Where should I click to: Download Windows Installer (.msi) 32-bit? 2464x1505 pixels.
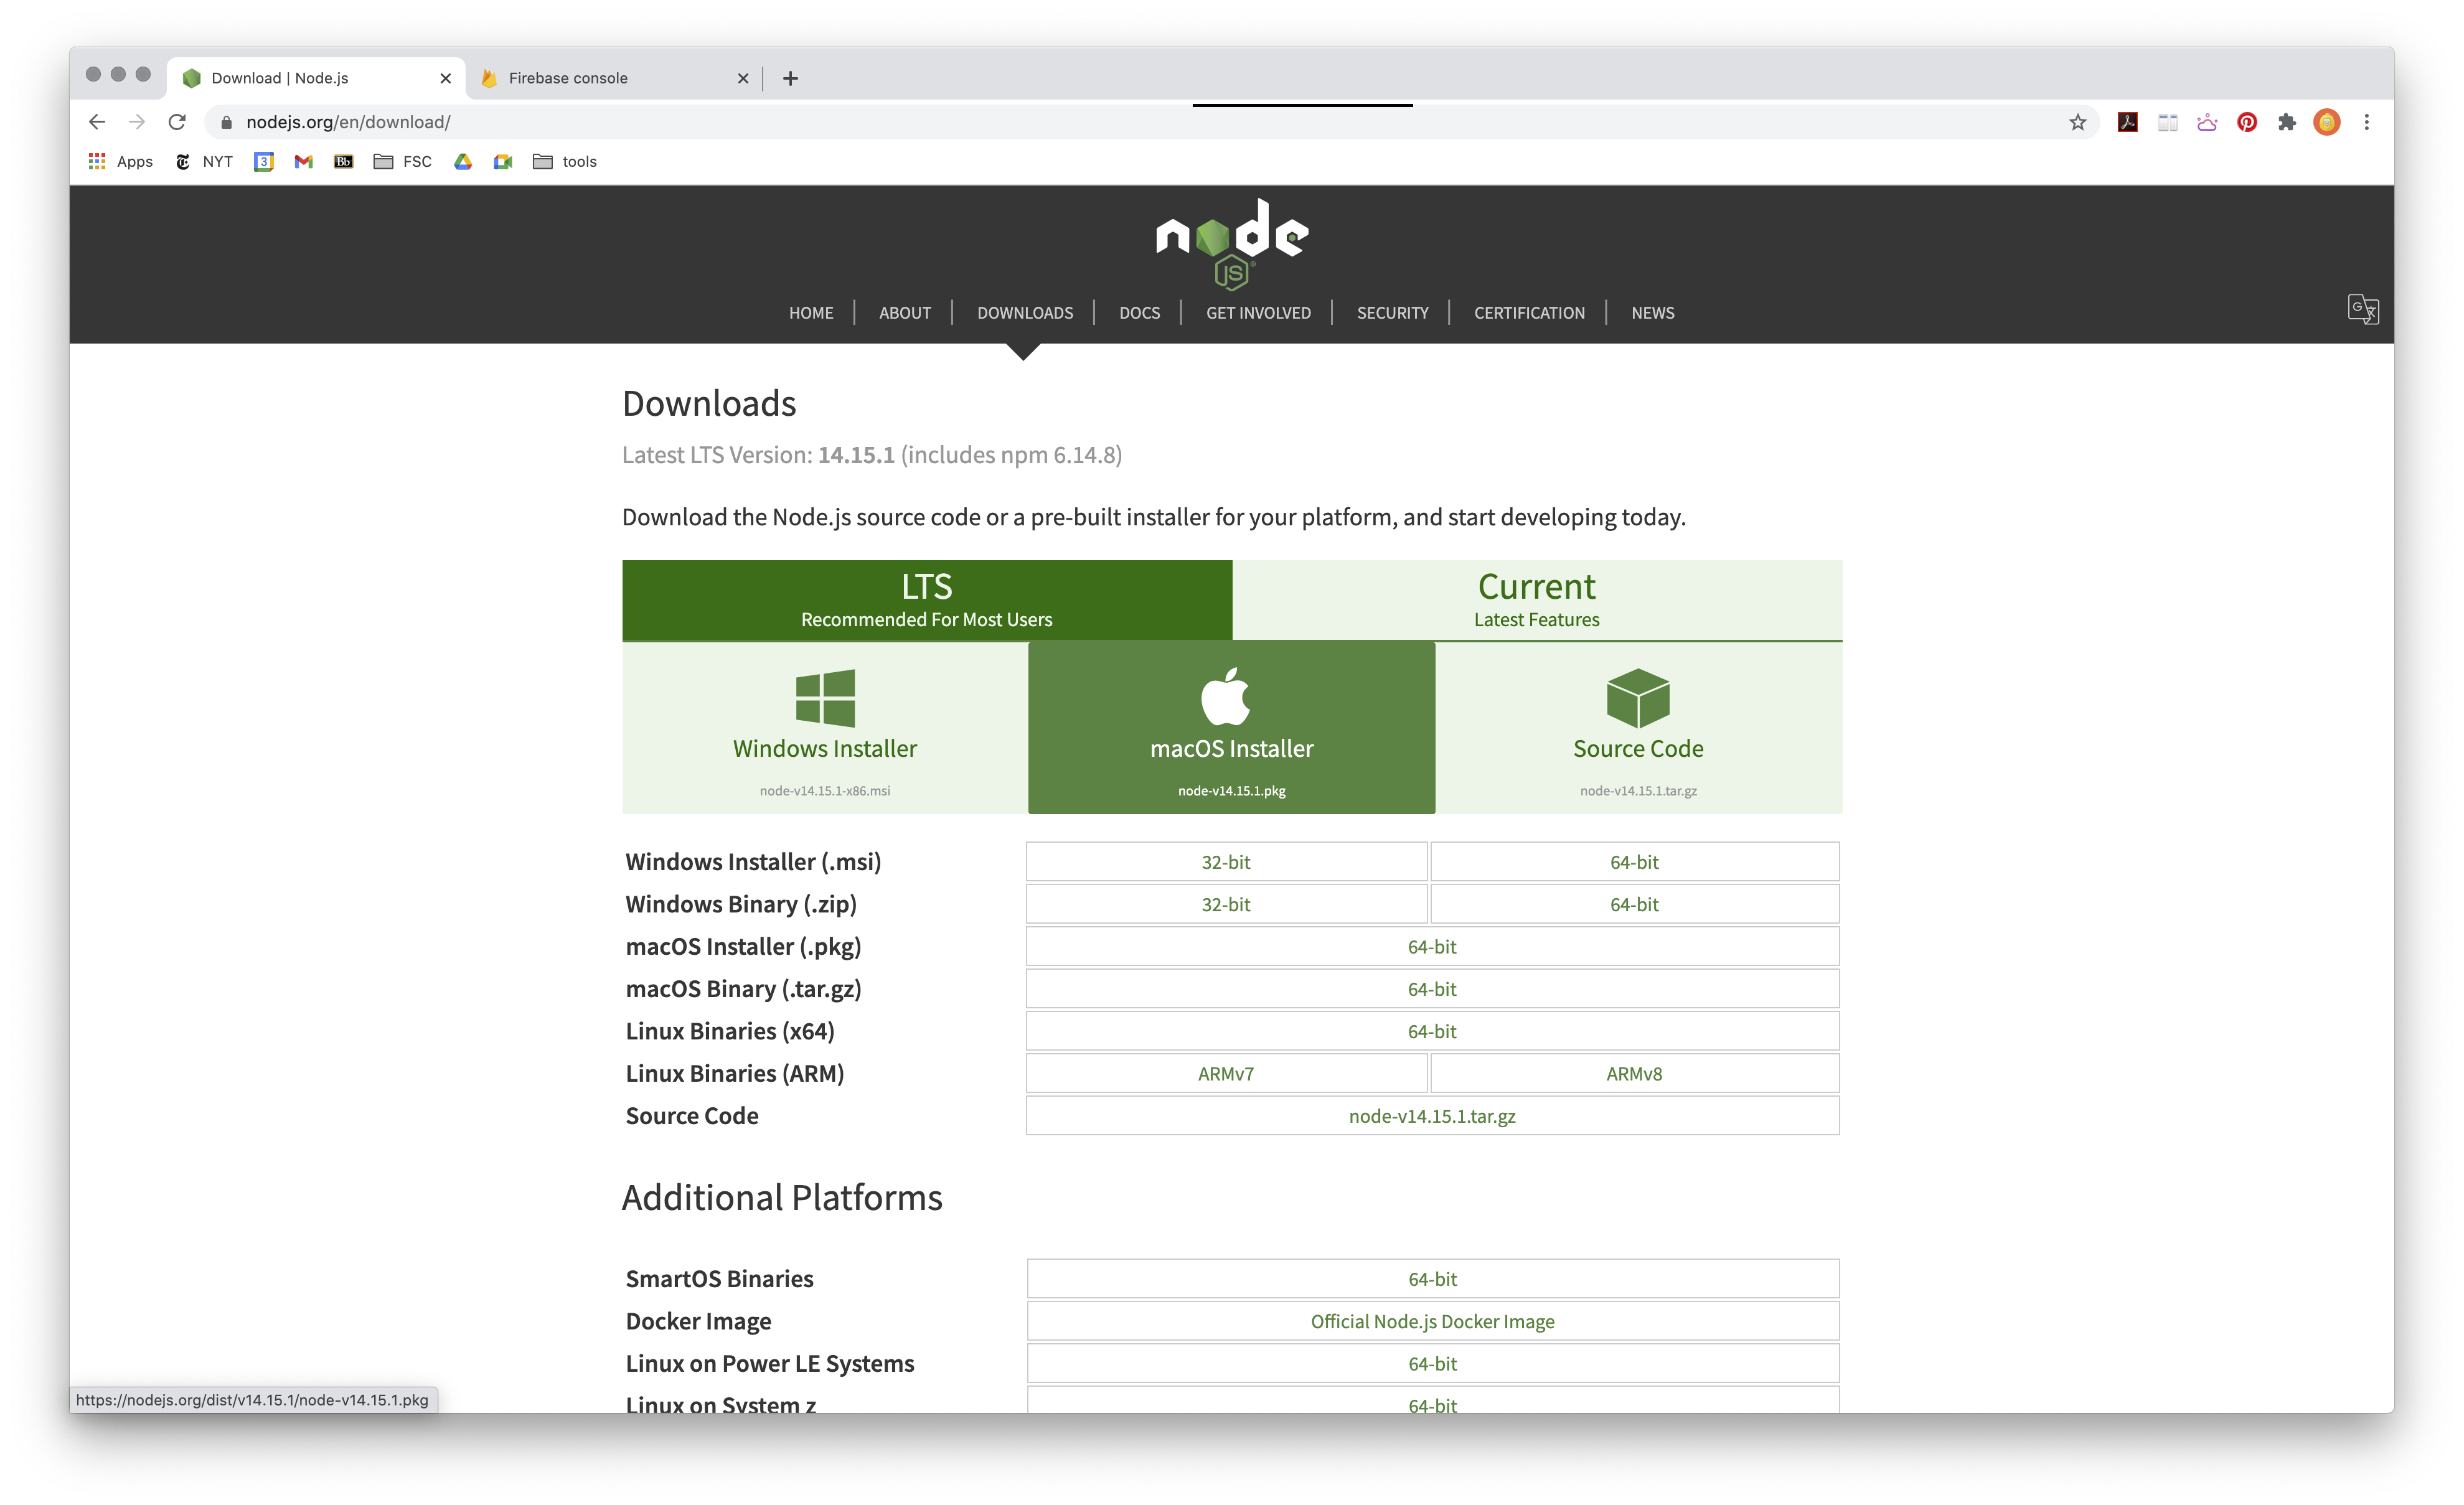point(1226,862)
